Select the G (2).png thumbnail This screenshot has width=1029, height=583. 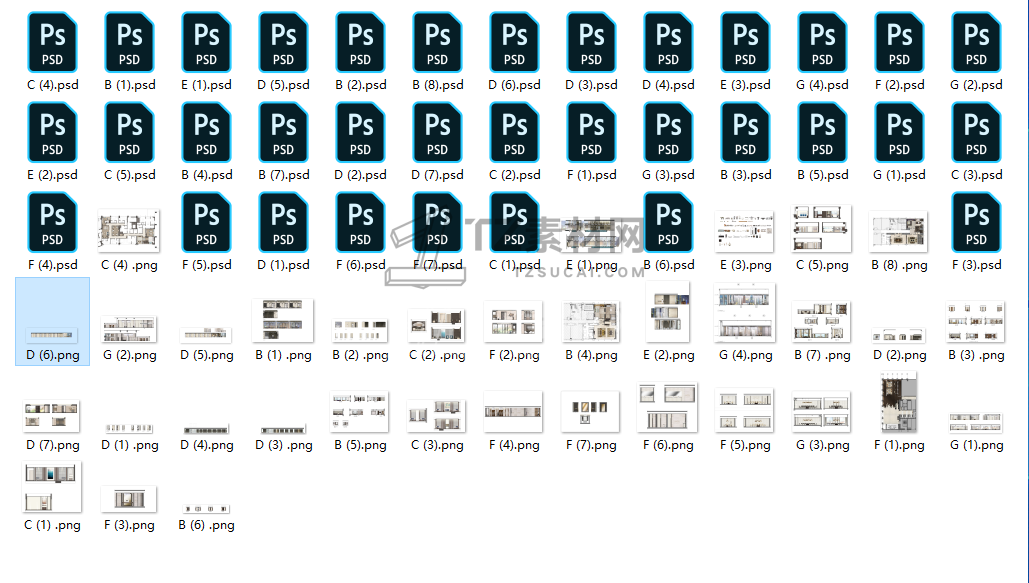click(x=129, y=329)
